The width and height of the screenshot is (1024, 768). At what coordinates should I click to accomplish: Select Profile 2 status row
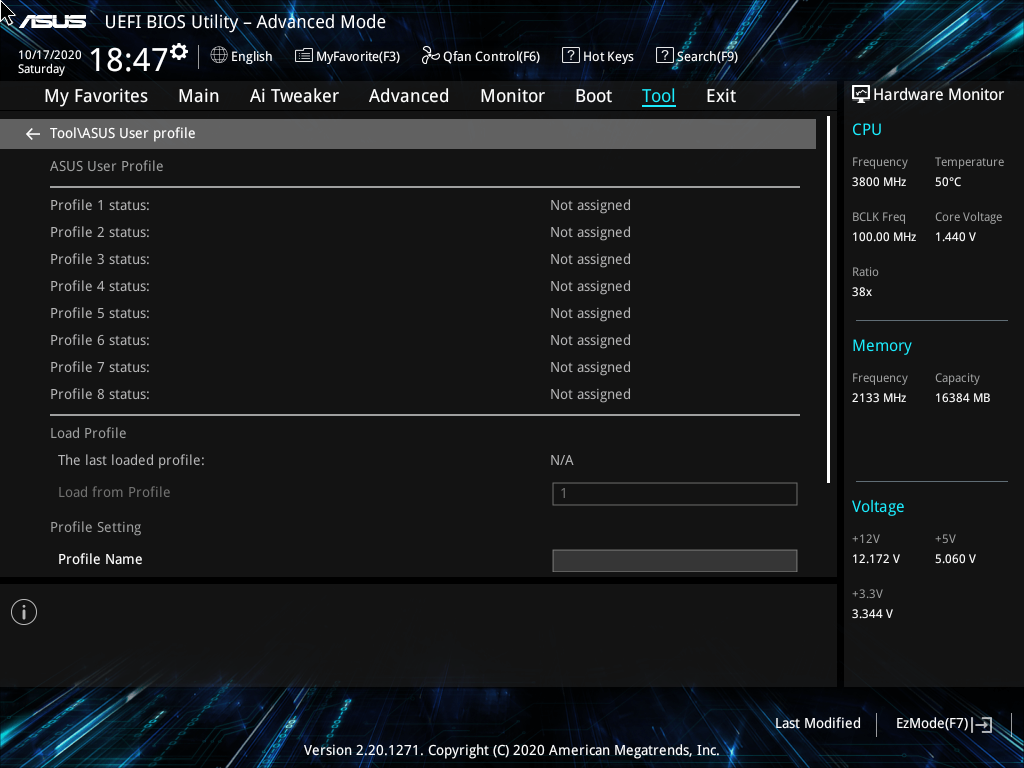pos(424,232)
